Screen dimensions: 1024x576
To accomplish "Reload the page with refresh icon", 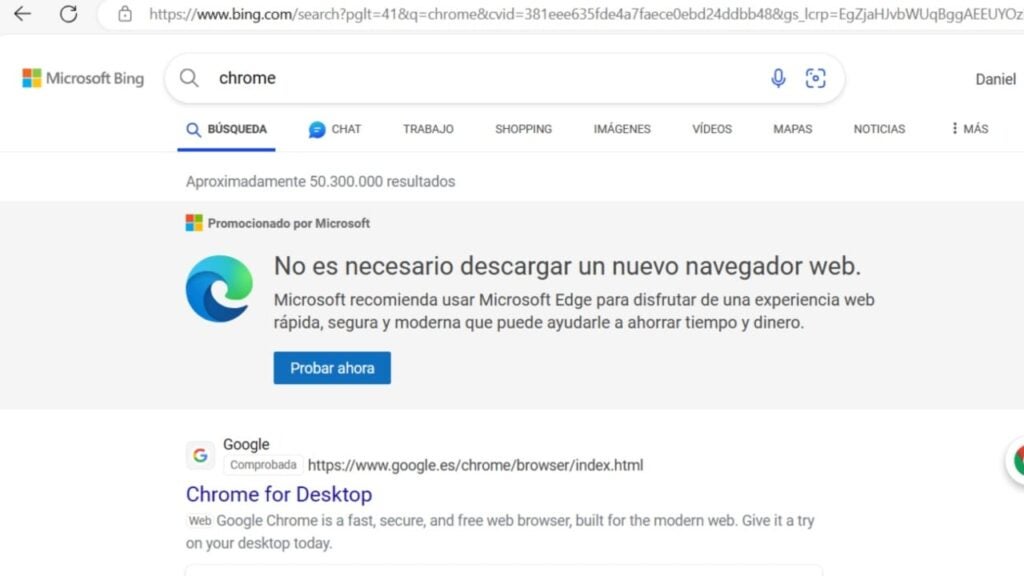I will pos(68,14).
